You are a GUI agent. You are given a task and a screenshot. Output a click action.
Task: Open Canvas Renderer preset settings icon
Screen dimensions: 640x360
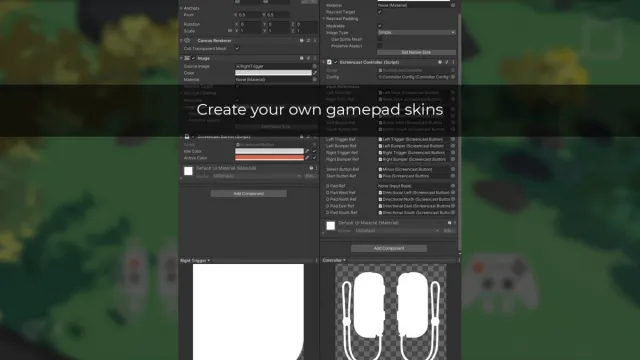pyautogui.click(x=308, y=41)
